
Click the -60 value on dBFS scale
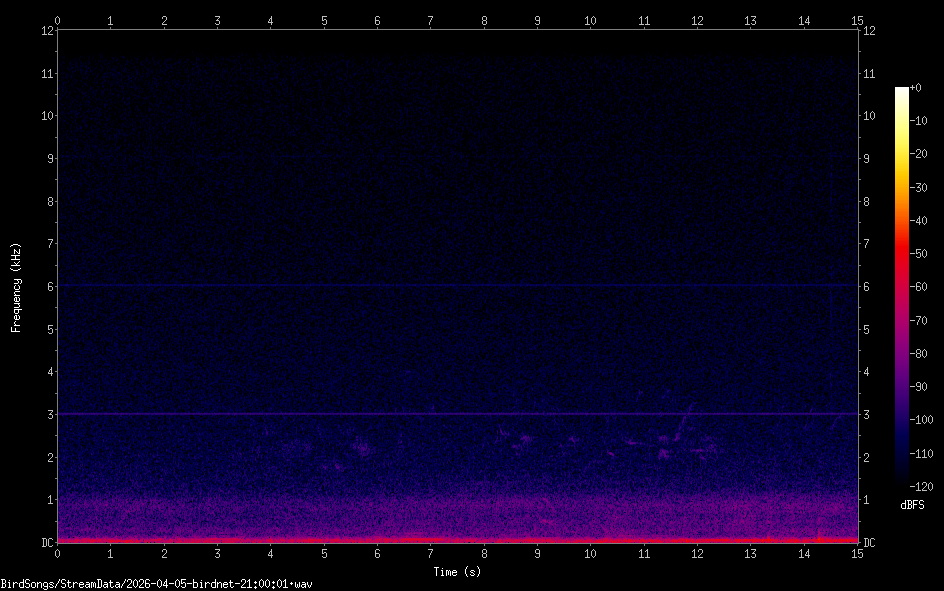[x=923, y=287]
